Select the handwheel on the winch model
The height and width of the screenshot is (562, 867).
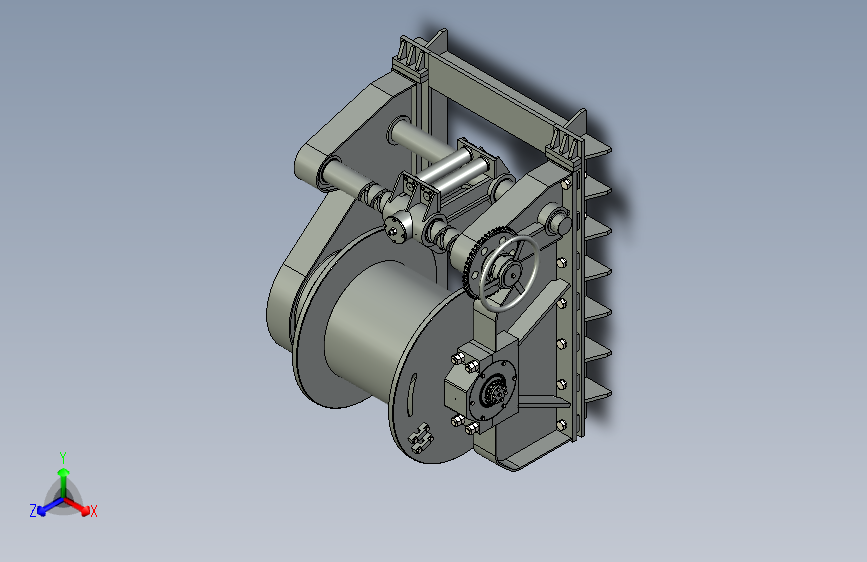tap(509, 273)
